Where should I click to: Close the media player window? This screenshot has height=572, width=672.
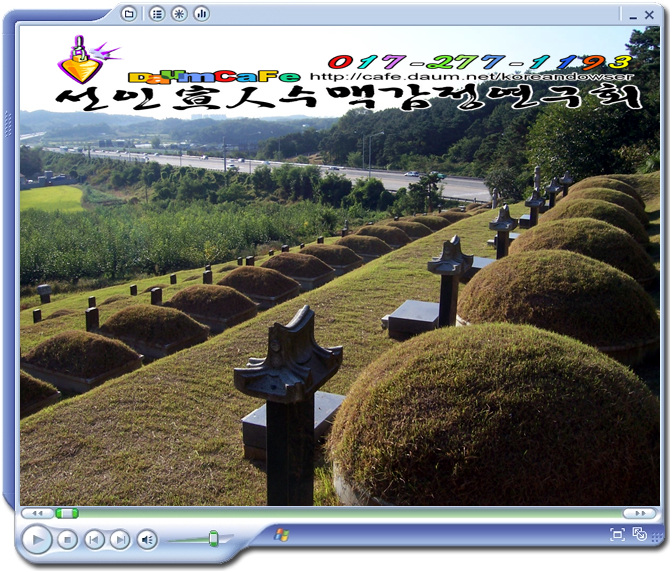click(x=649, y=15)
